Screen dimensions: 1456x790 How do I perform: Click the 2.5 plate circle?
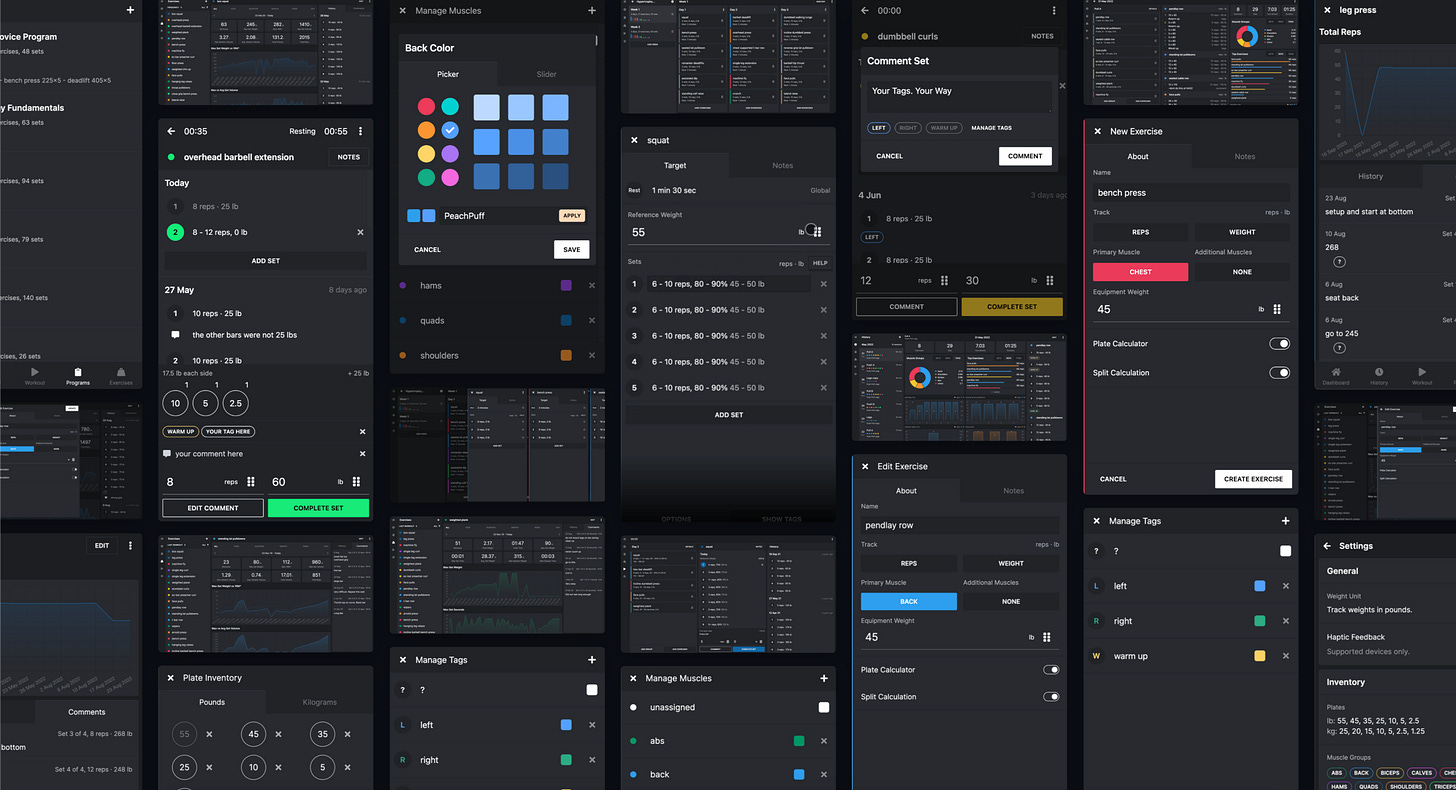pyautogui.click(x=234, y=404)
